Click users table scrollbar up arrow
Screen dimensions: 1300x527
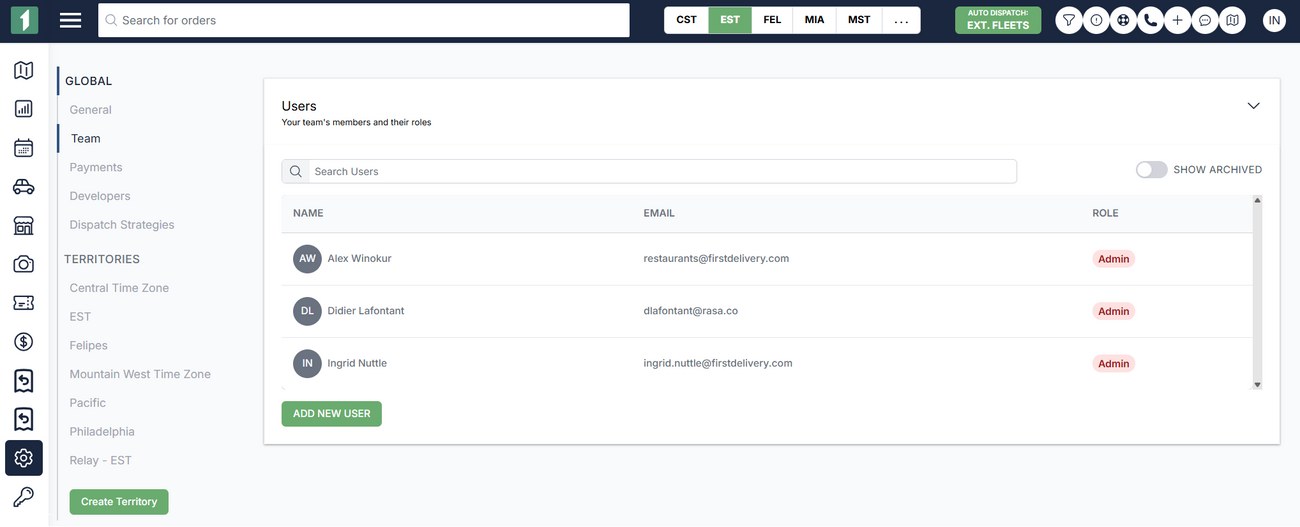coord(1257,200)
